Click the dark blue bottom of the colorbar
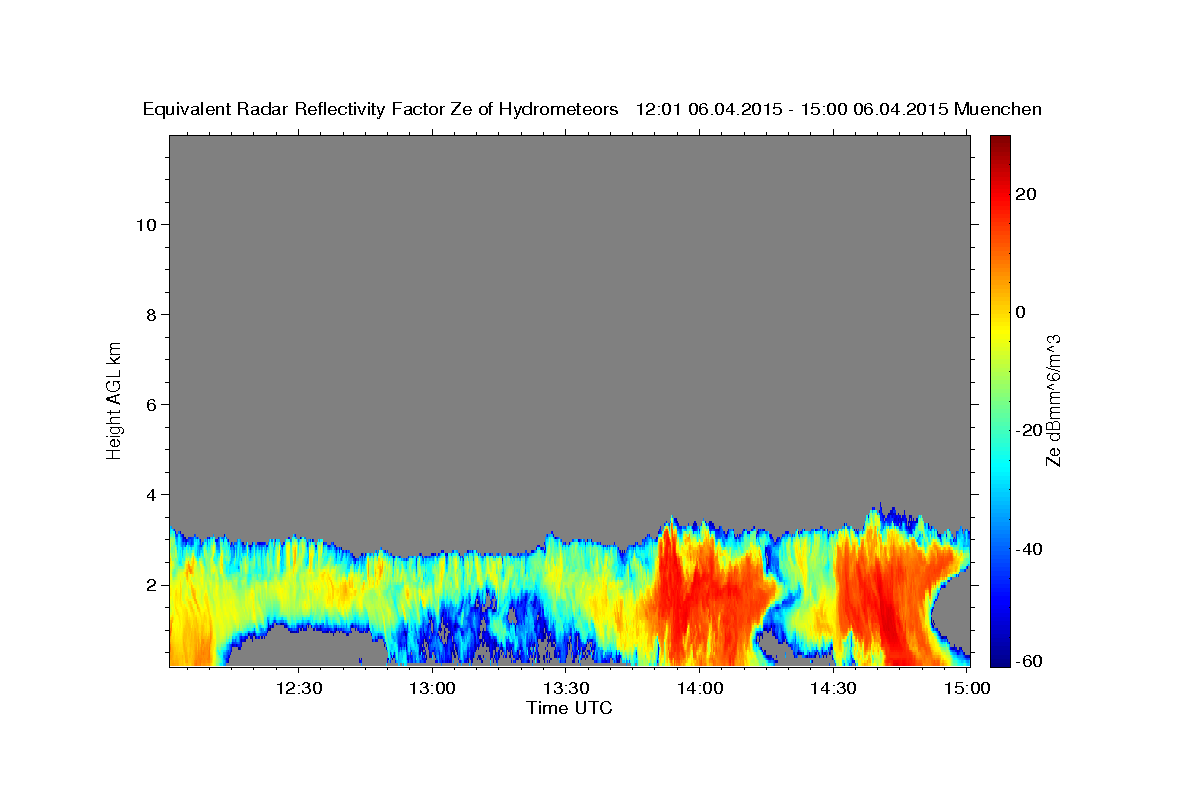Image resolution: width=1200 pixels, height=800 pixels. coord(1000,658)
